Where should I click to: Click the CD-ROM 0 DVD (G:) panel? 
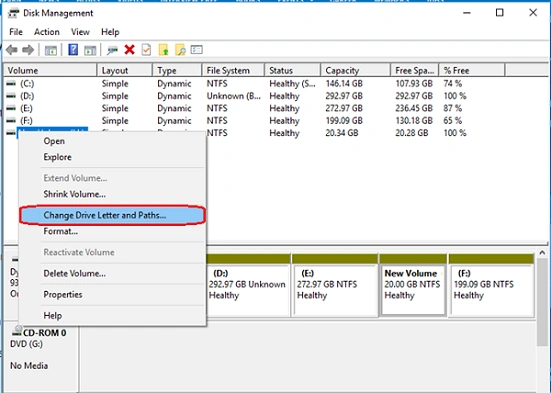click(x=41, y=356)
